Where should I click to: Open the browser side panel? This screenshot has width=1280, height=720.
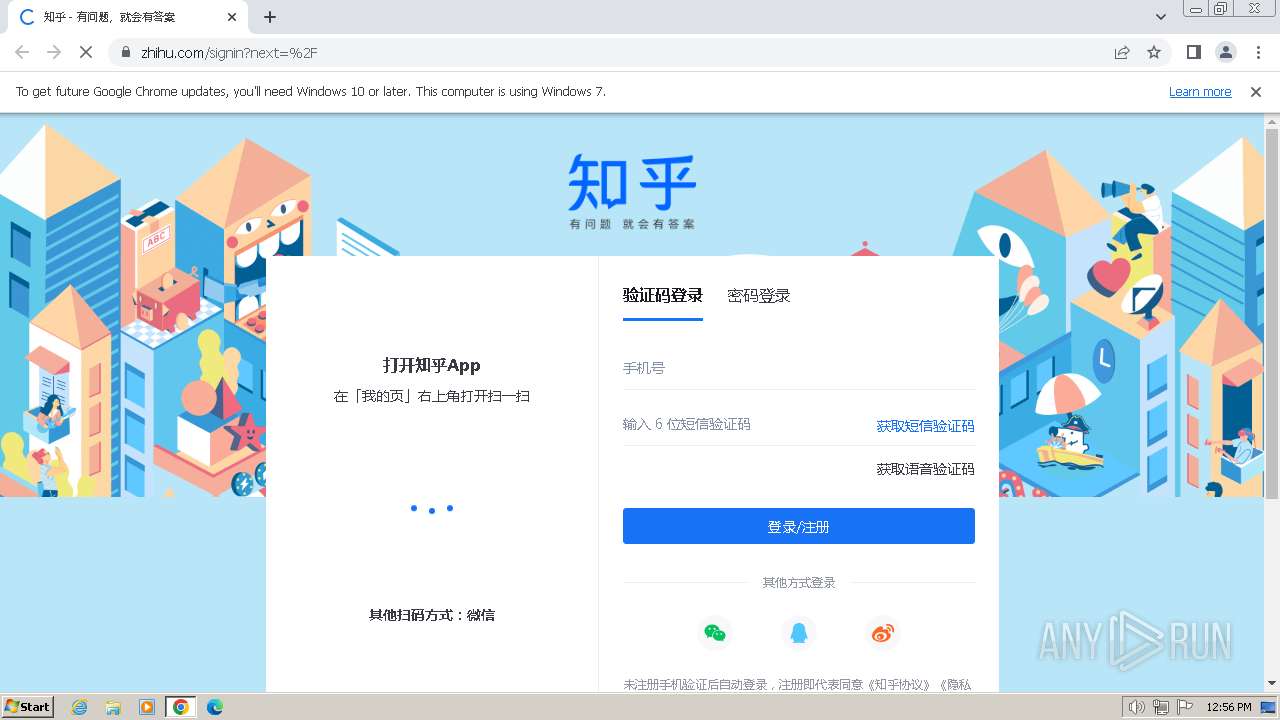click(1193, 52)
